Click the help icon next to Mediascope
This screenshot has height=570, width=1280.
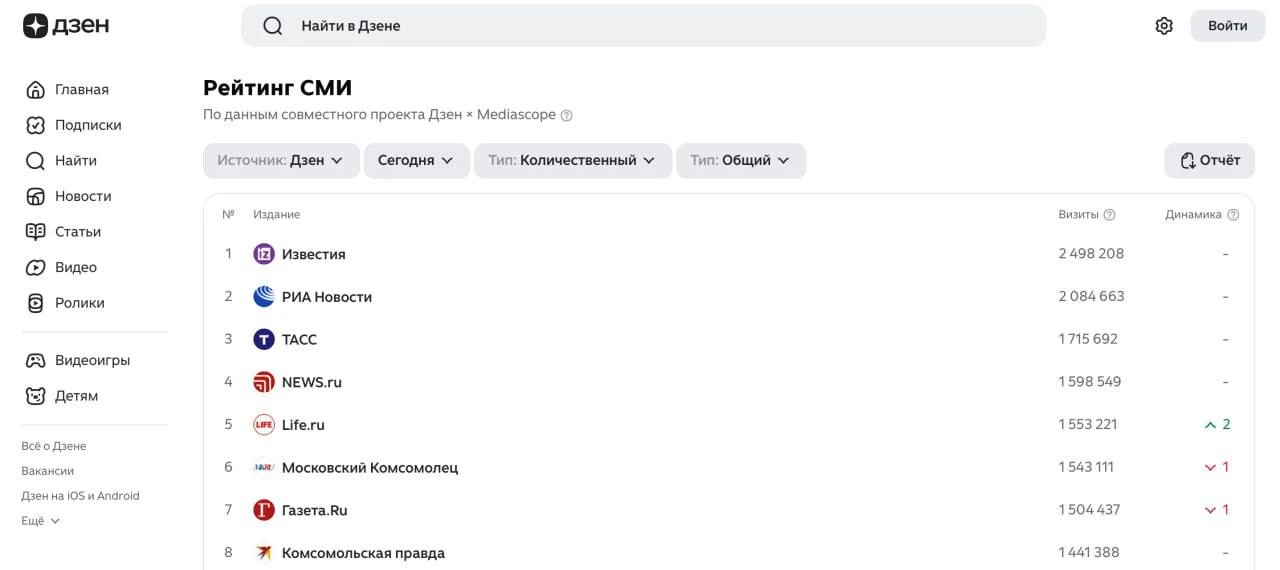[x=567, y=116]
